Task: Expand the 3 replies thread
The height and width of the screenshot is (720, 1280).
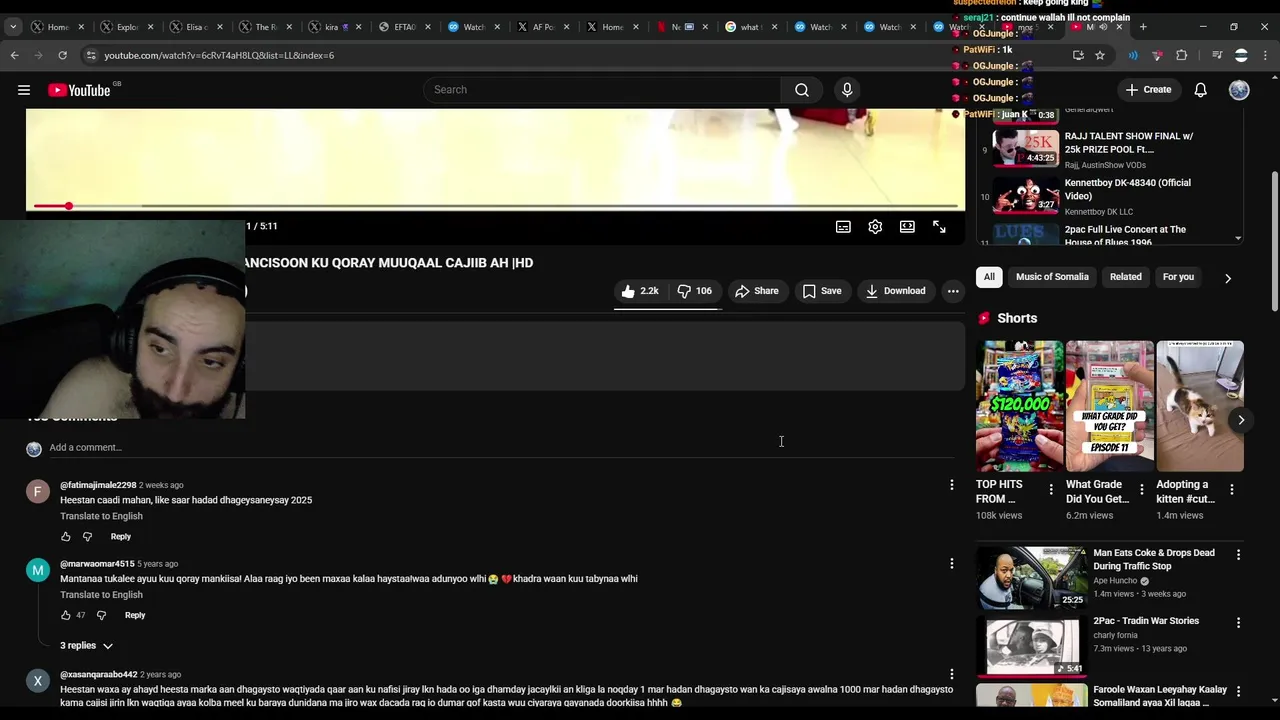Action: click(86, 646)
